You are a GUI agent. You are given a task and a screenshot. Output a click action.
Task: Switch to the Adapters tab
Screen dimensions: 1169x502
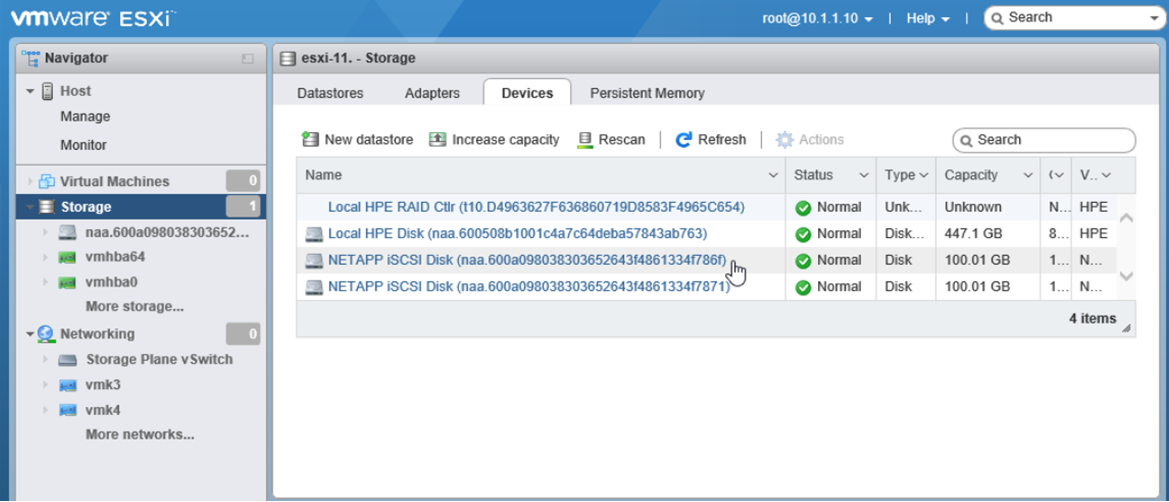432,93
